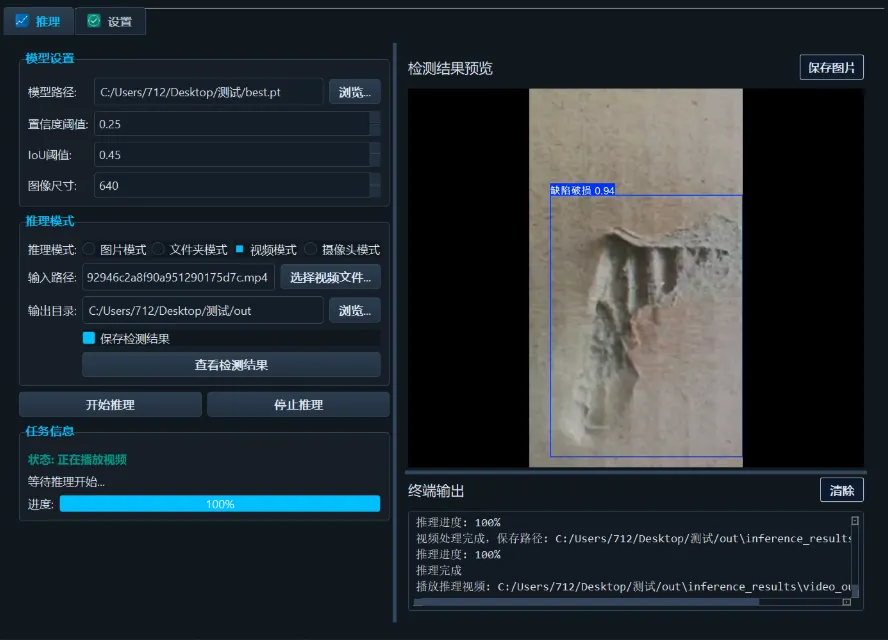Select the mp4 filename in the input path field

180,277
